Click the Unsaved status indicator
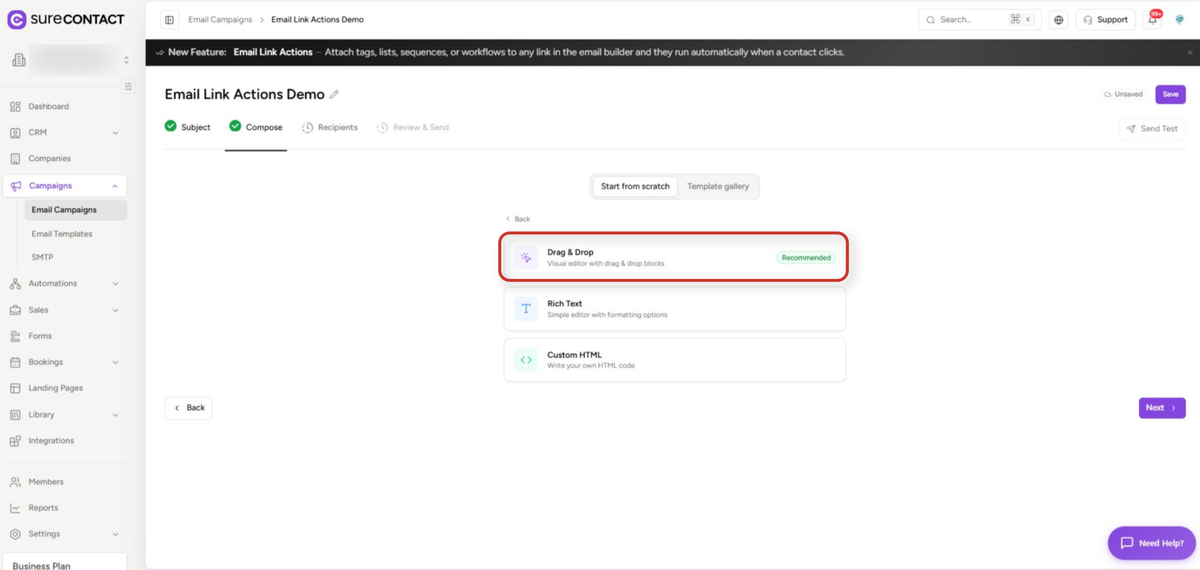The image size is (1200, 570). pos(1123,94)
